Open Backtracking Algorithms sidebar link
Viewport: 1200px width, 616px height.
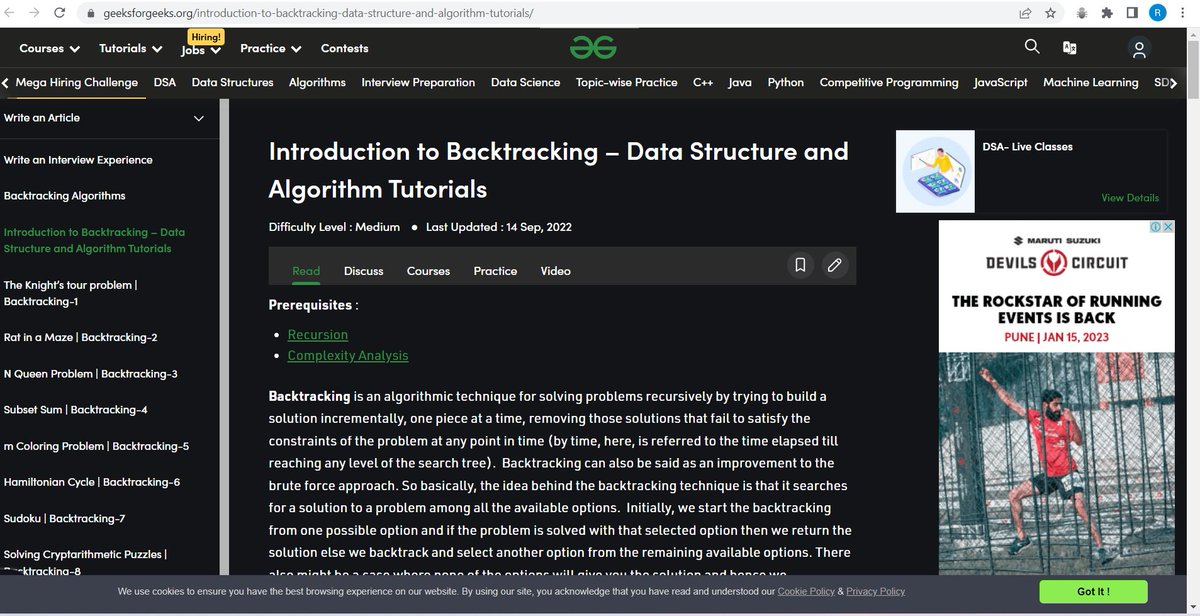pyautogui.click(x=65, y=196)
